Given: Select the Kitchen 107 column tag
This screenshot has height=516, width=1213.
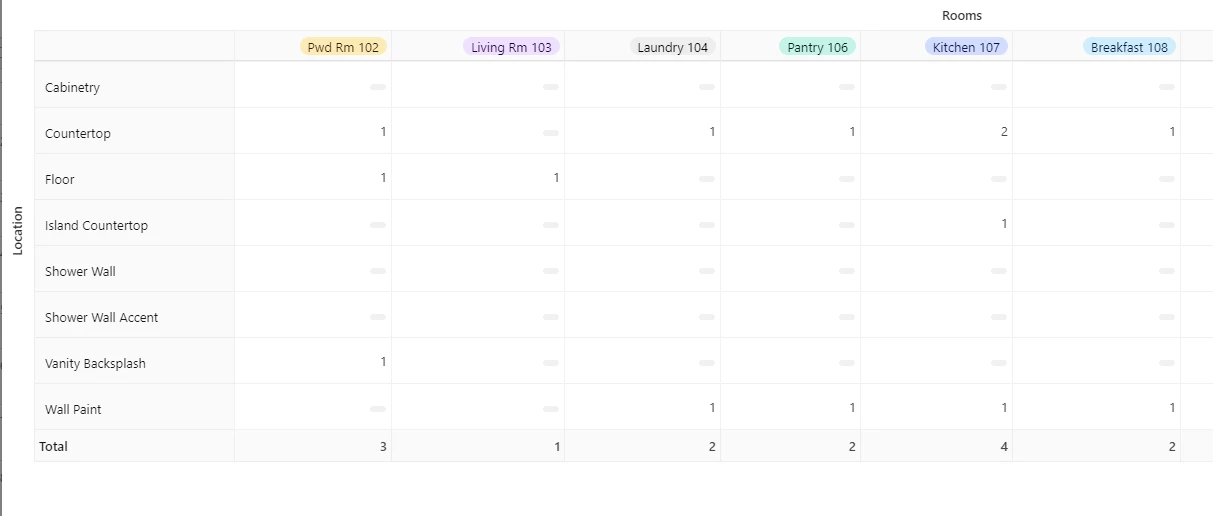Looking at the screenshot, I should click(966, 47).
